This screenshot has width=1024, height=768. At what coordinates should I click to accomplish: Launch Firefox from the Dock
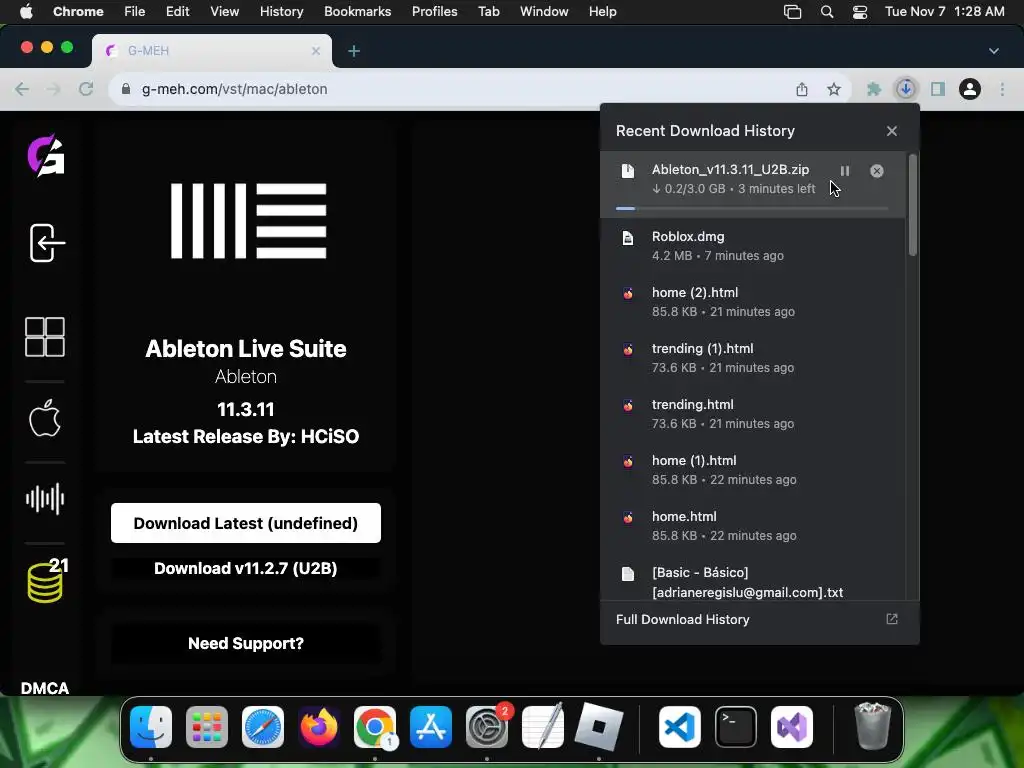coord(319,727)
